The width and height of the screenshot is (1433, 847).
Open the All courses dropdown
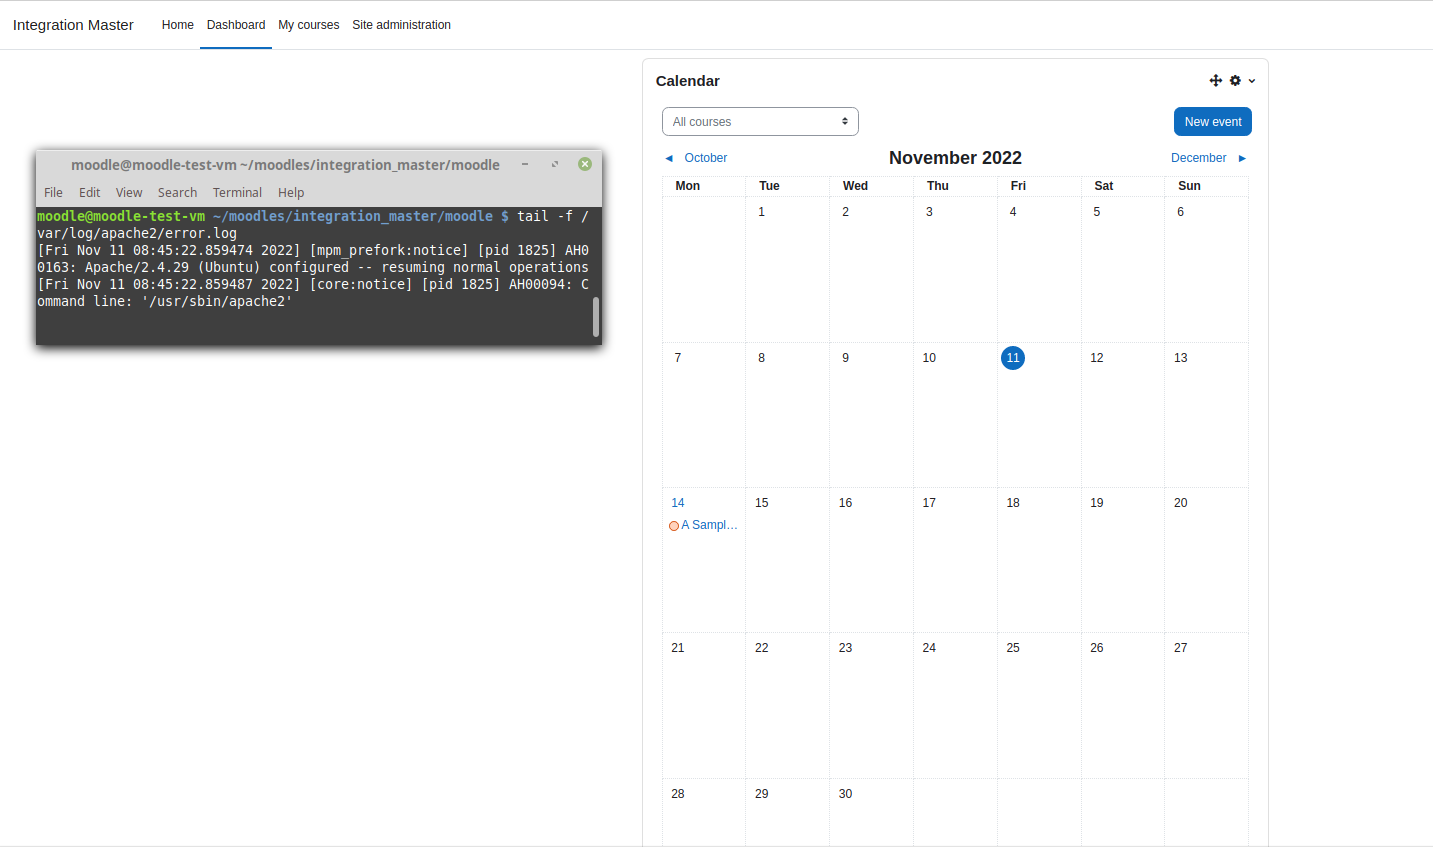tap(760, 121)
